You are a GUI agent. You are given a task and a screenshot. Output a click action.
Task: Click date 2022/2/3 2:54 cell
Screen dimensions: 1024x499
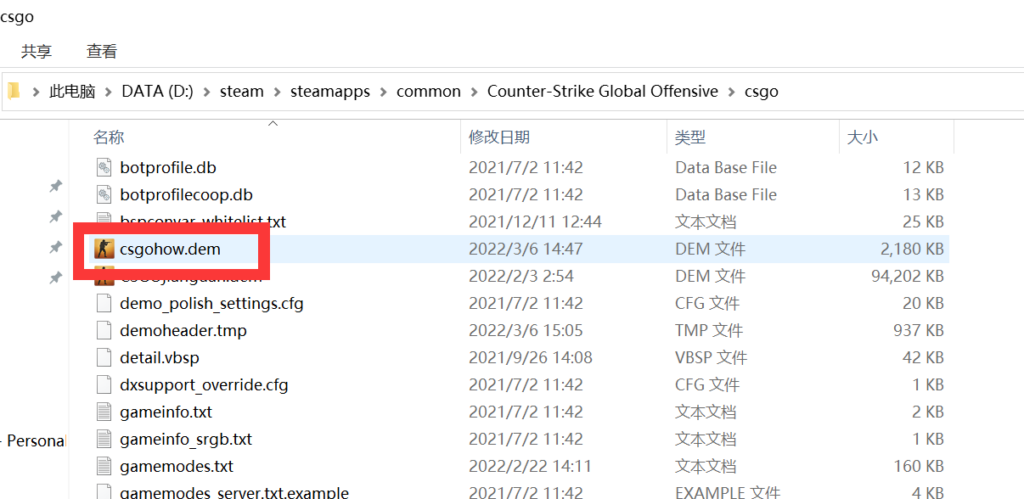pyautogui.click(x=521, y=276)
